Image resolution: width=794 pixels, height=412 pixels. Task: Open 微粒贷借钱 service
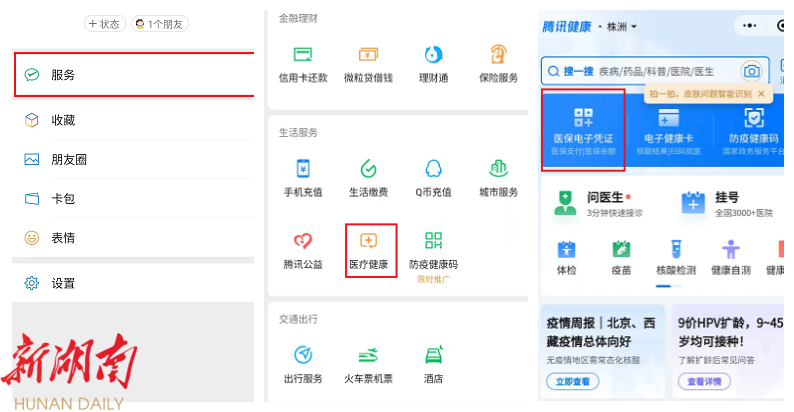368,62
